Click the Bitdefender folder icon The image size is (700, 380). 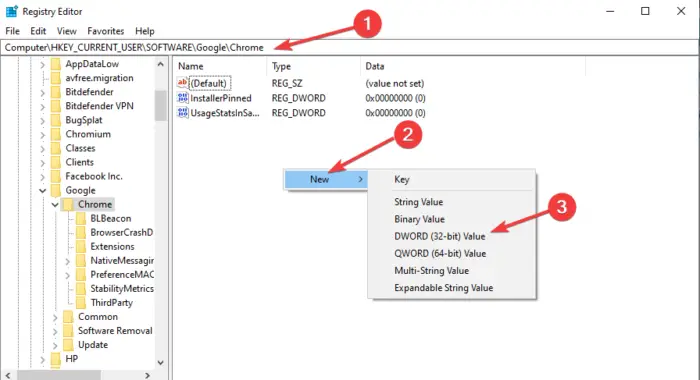(56, 92)
